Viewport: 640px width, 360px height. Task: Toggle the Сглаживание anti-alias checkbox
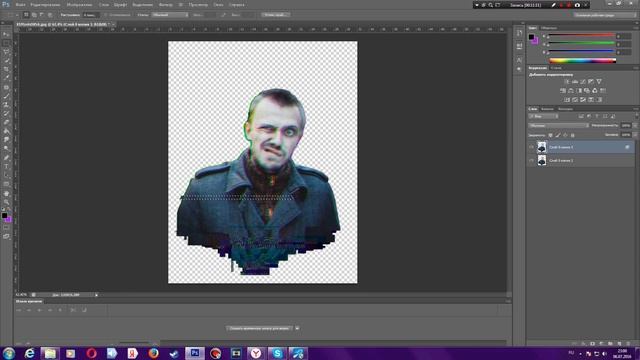106,15
